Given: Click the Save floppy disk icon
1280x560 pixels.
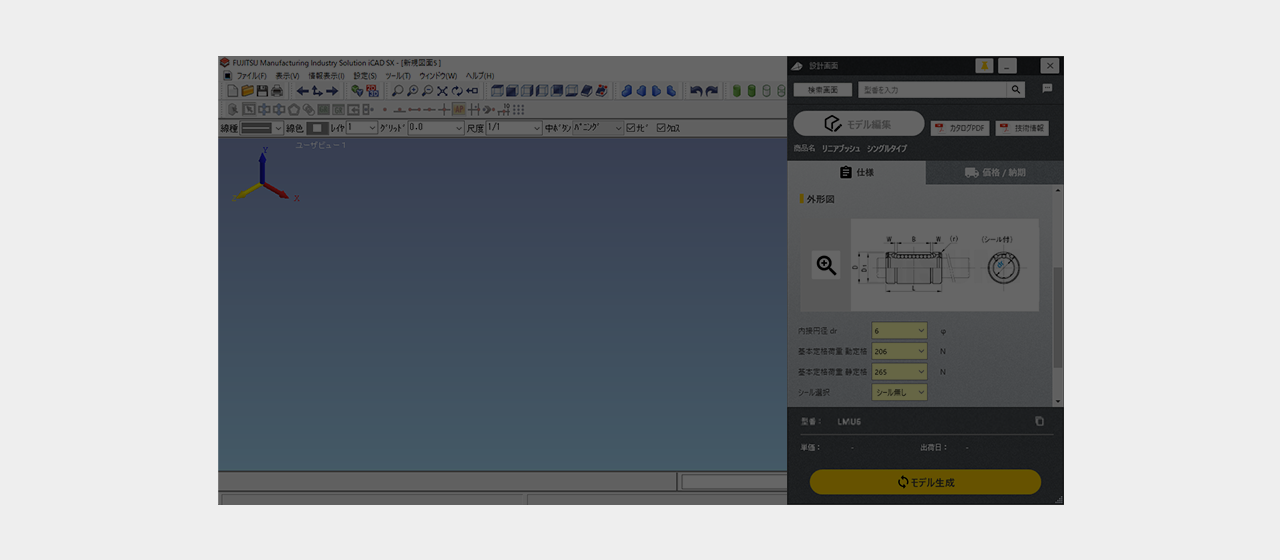Looking at the screenshot, I should point(262,91).
